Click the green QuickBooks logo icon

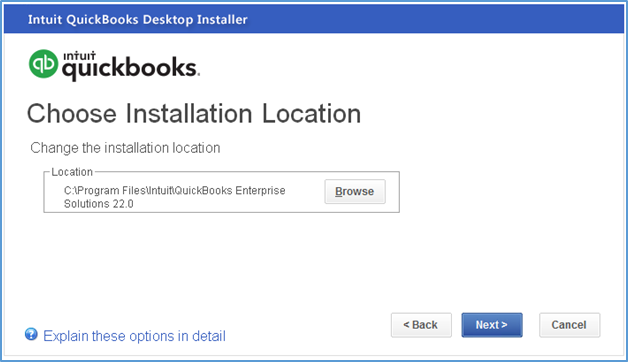point(44,64)
